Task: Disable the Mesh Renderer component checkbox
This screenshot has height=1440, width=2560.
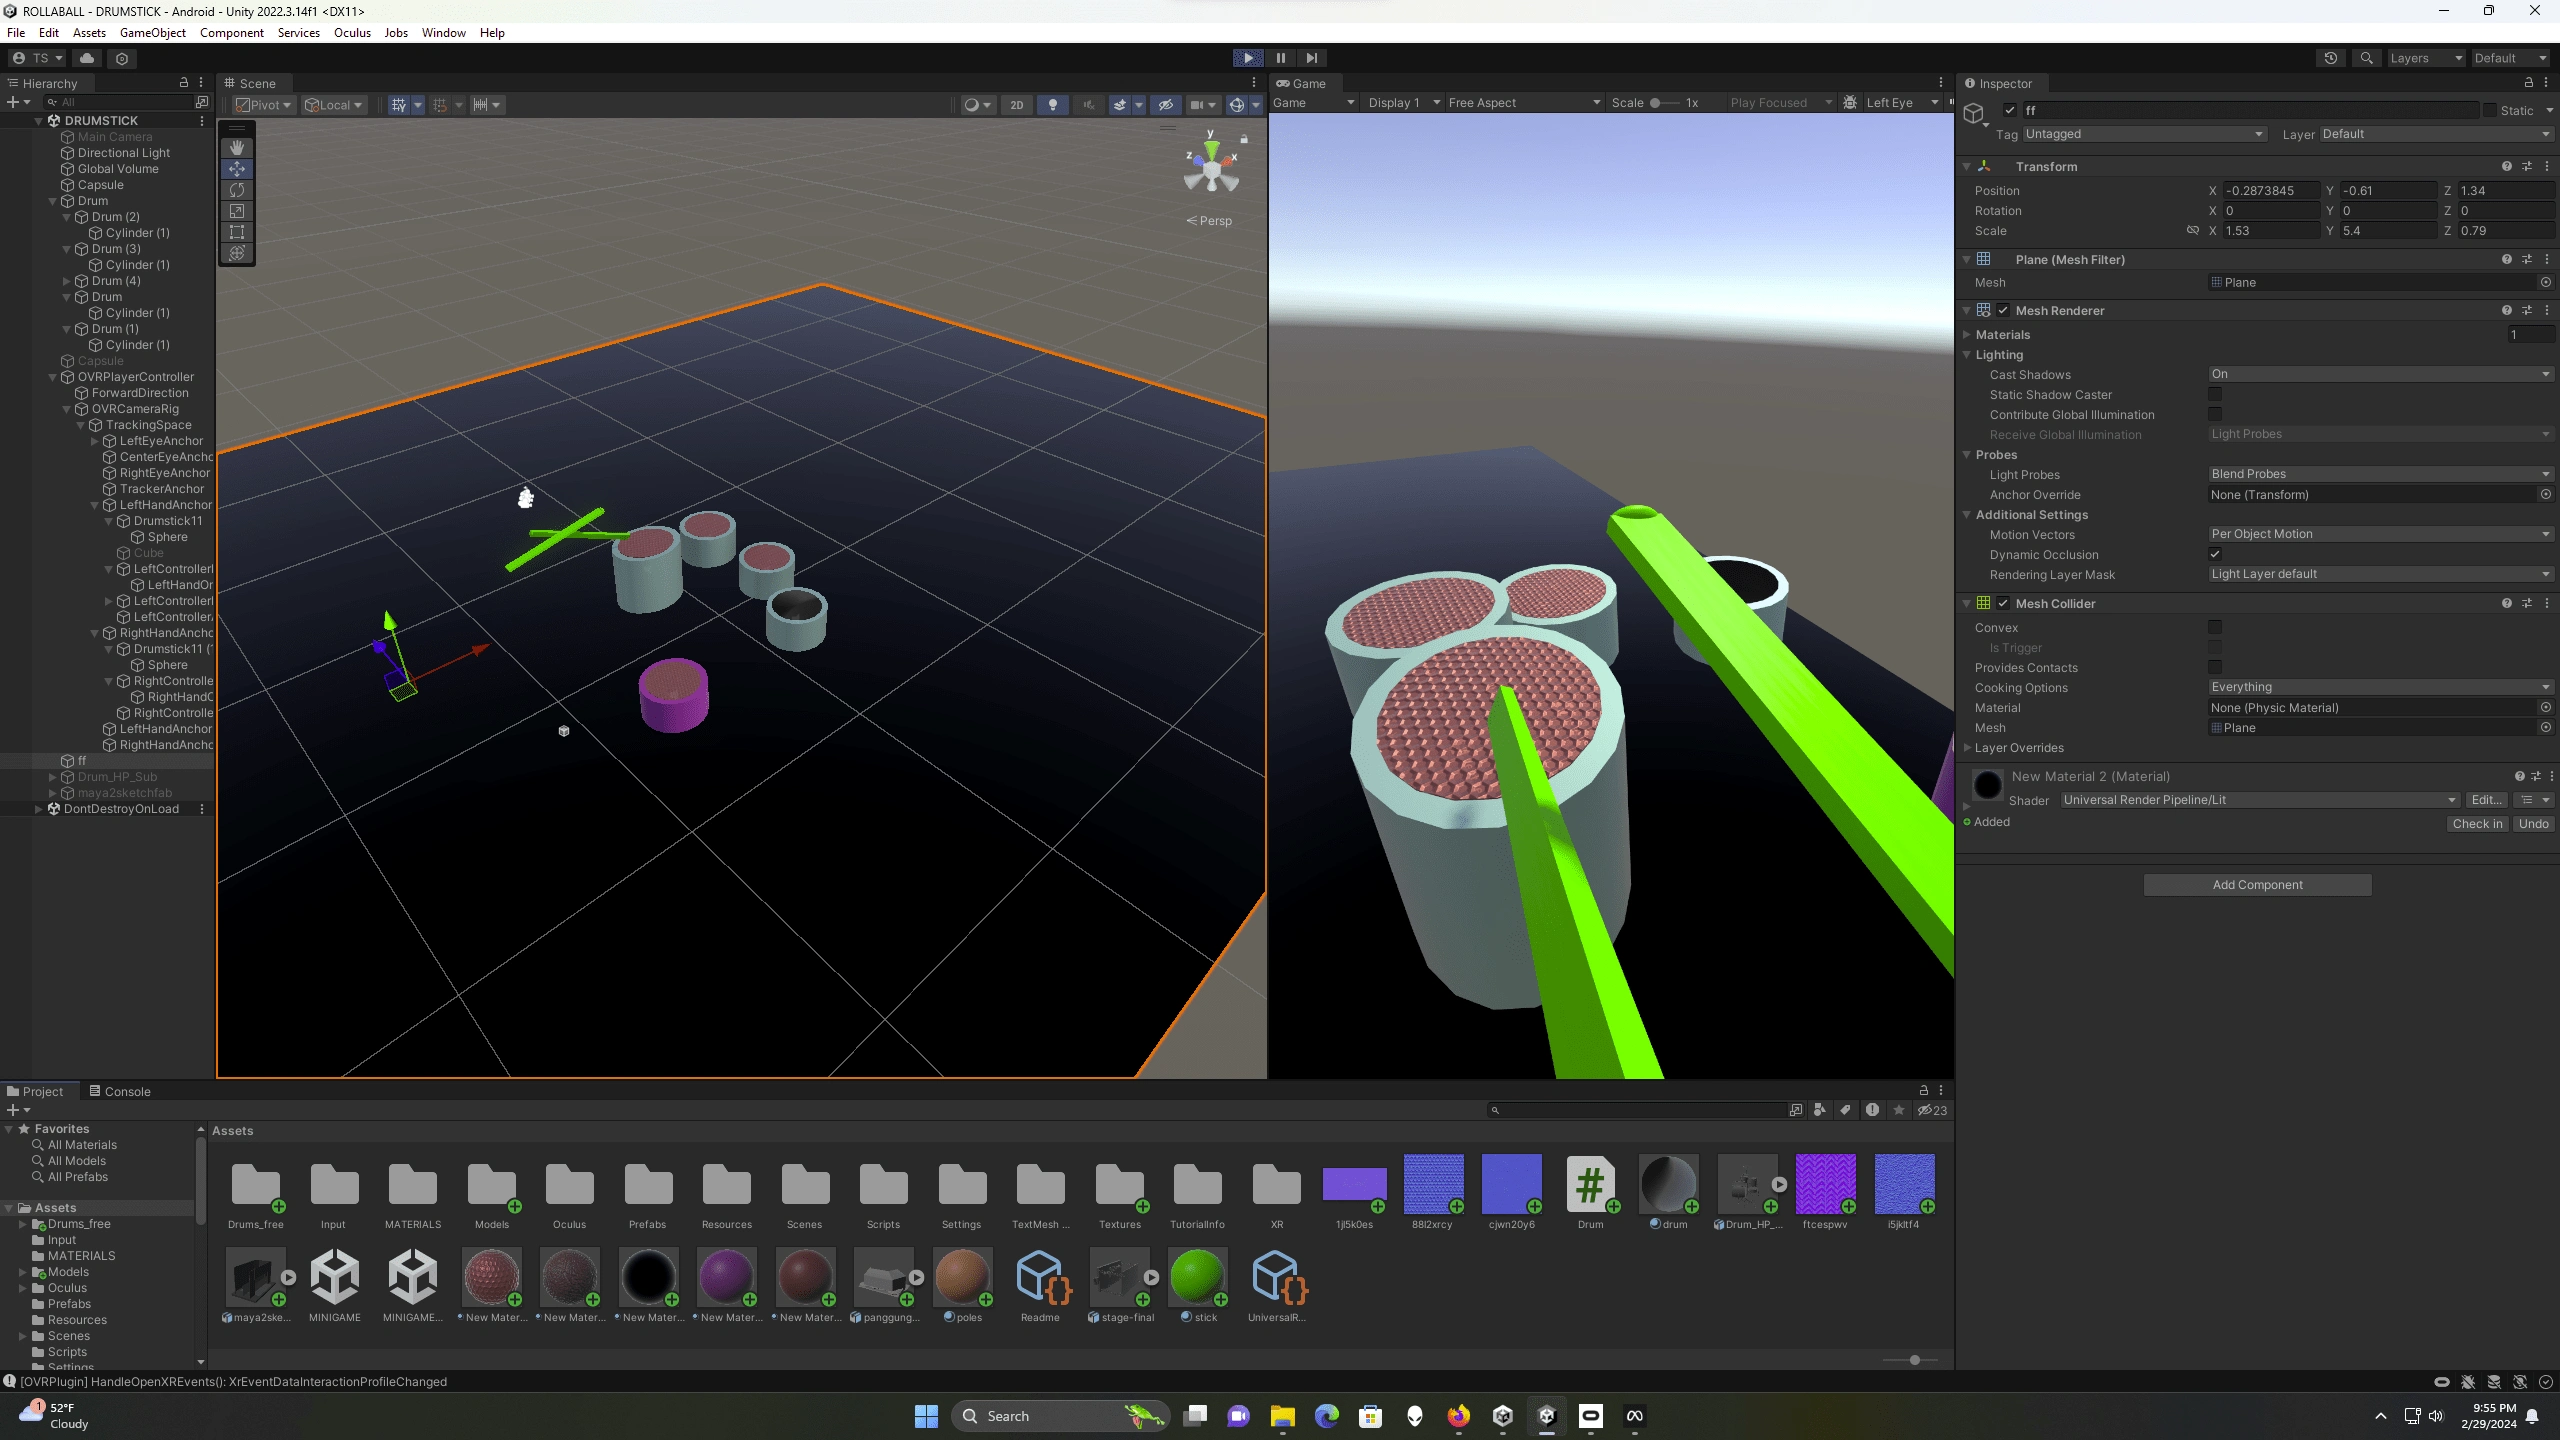Action: [x=2003, y=311]
